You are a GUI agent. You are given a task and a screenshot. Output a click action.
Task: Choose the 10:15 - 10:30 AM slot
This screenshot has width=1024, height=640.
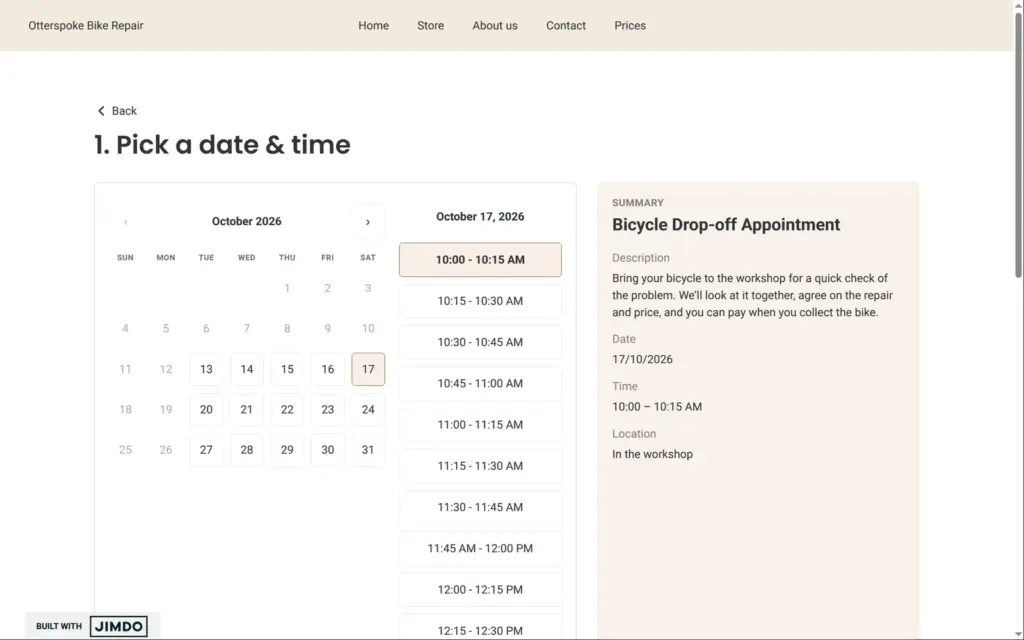pos(480,301)
